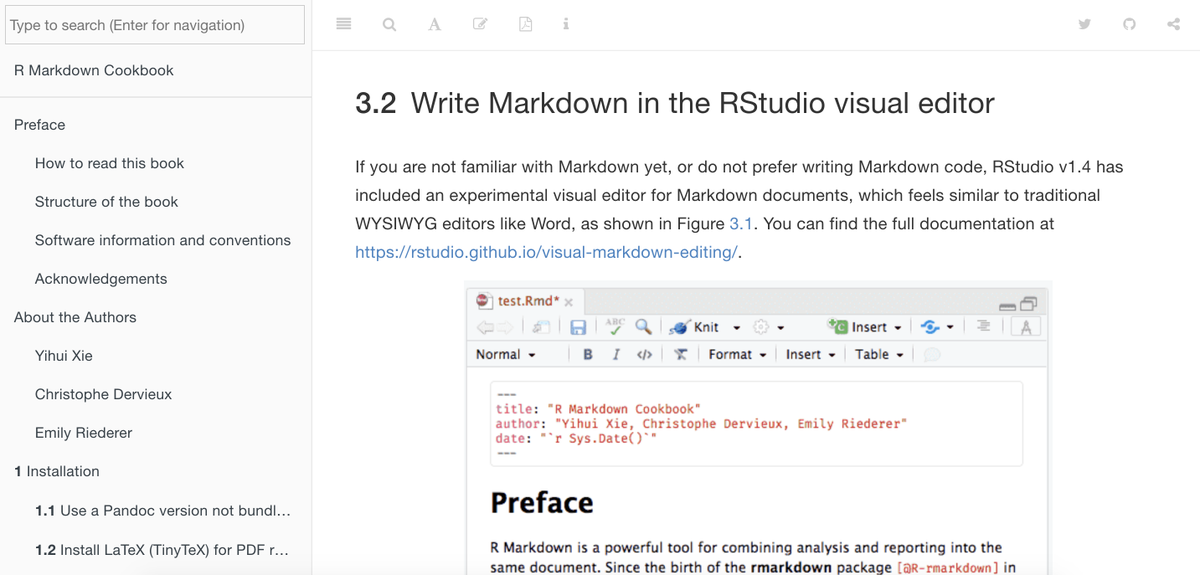Go to the Preface chapter
Viewport: 1200px width, 575px height.
[x=40, y=125]
